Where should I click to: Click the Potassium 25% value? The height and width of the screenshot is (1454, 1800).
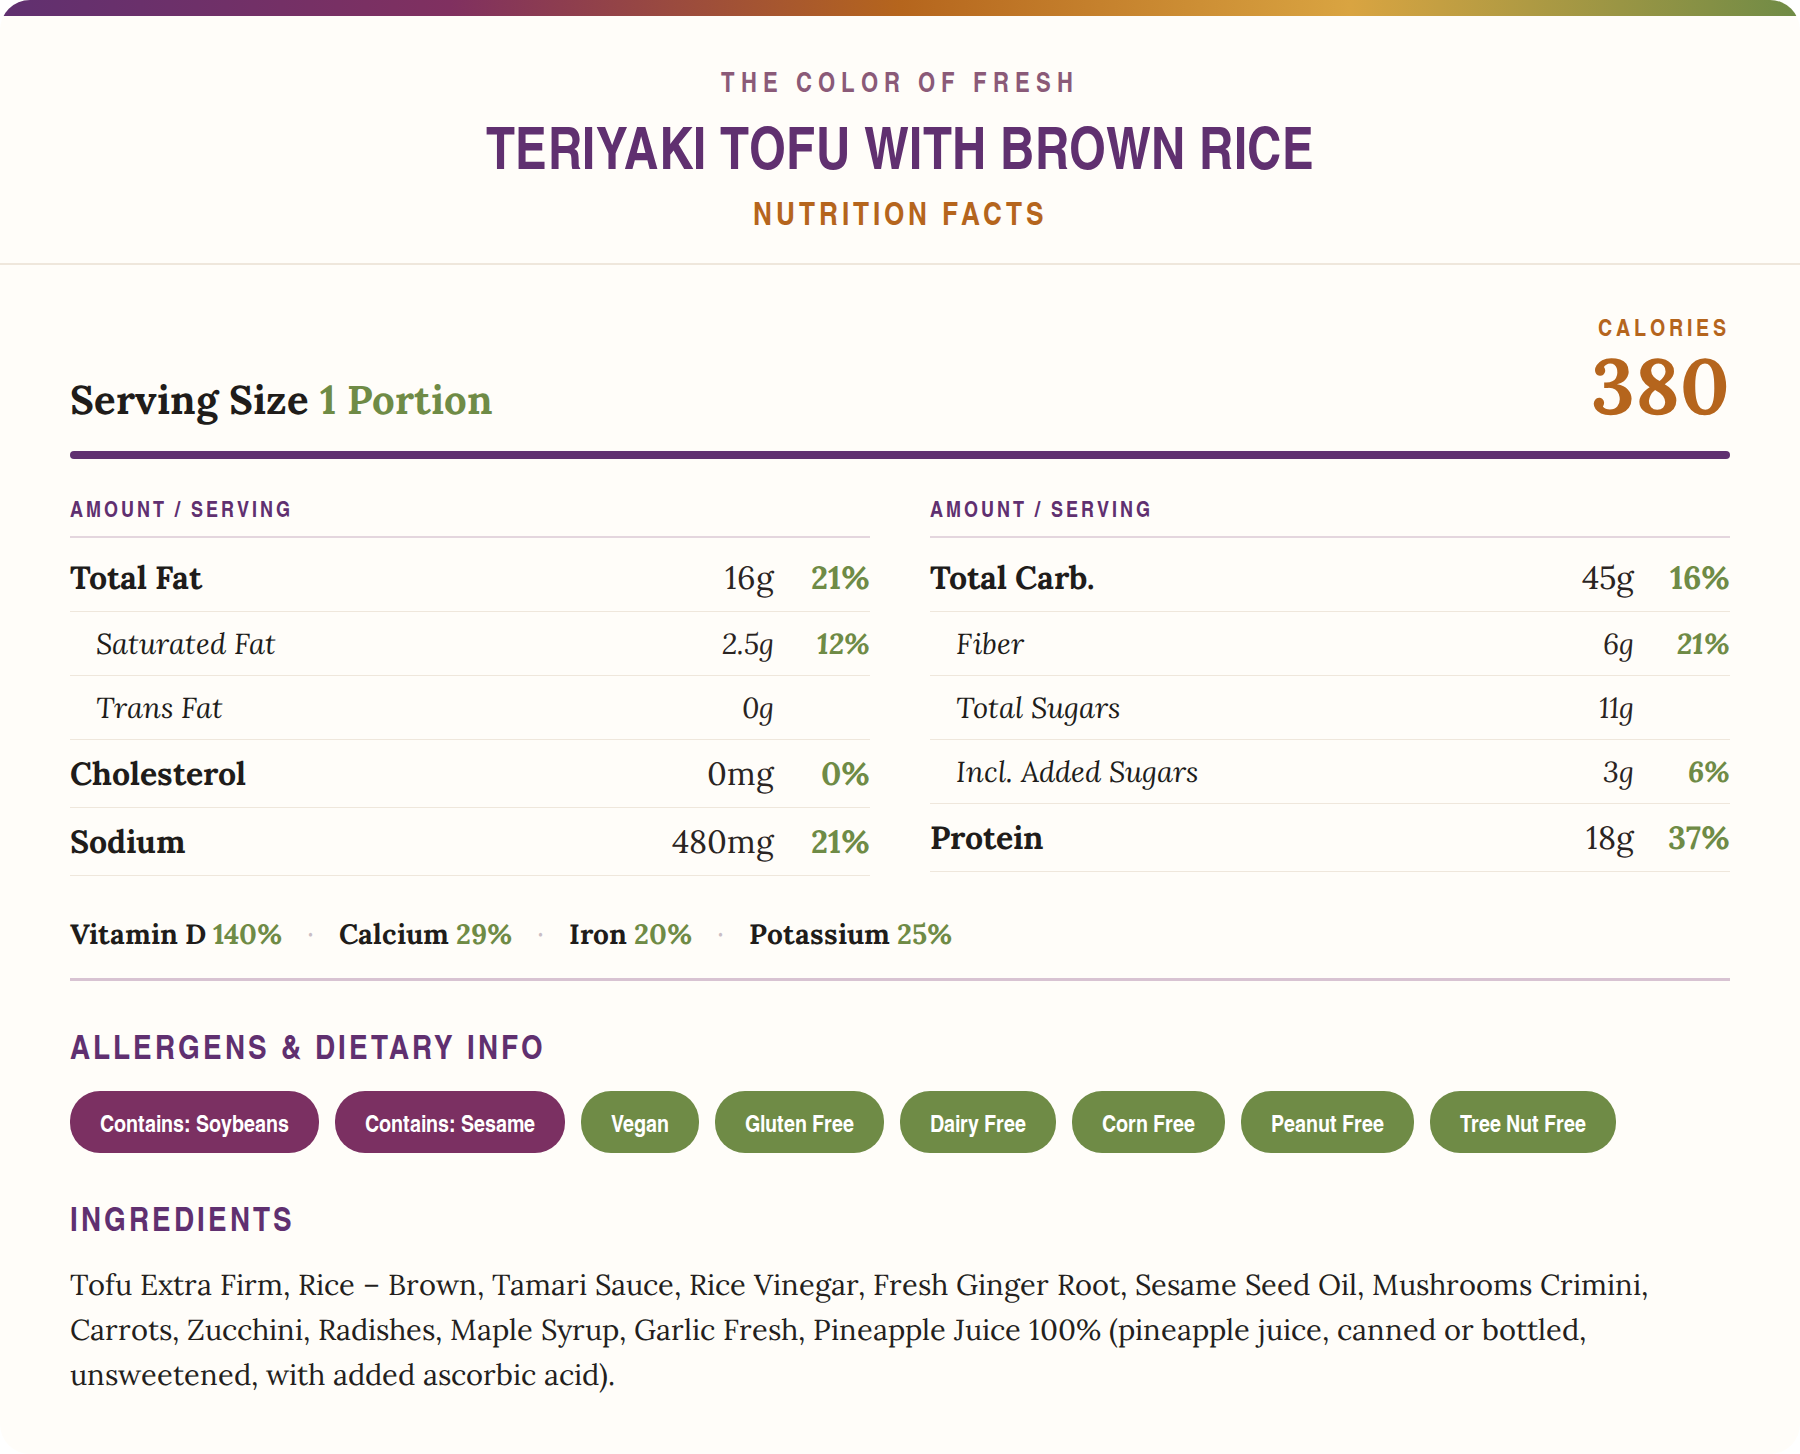850,934
